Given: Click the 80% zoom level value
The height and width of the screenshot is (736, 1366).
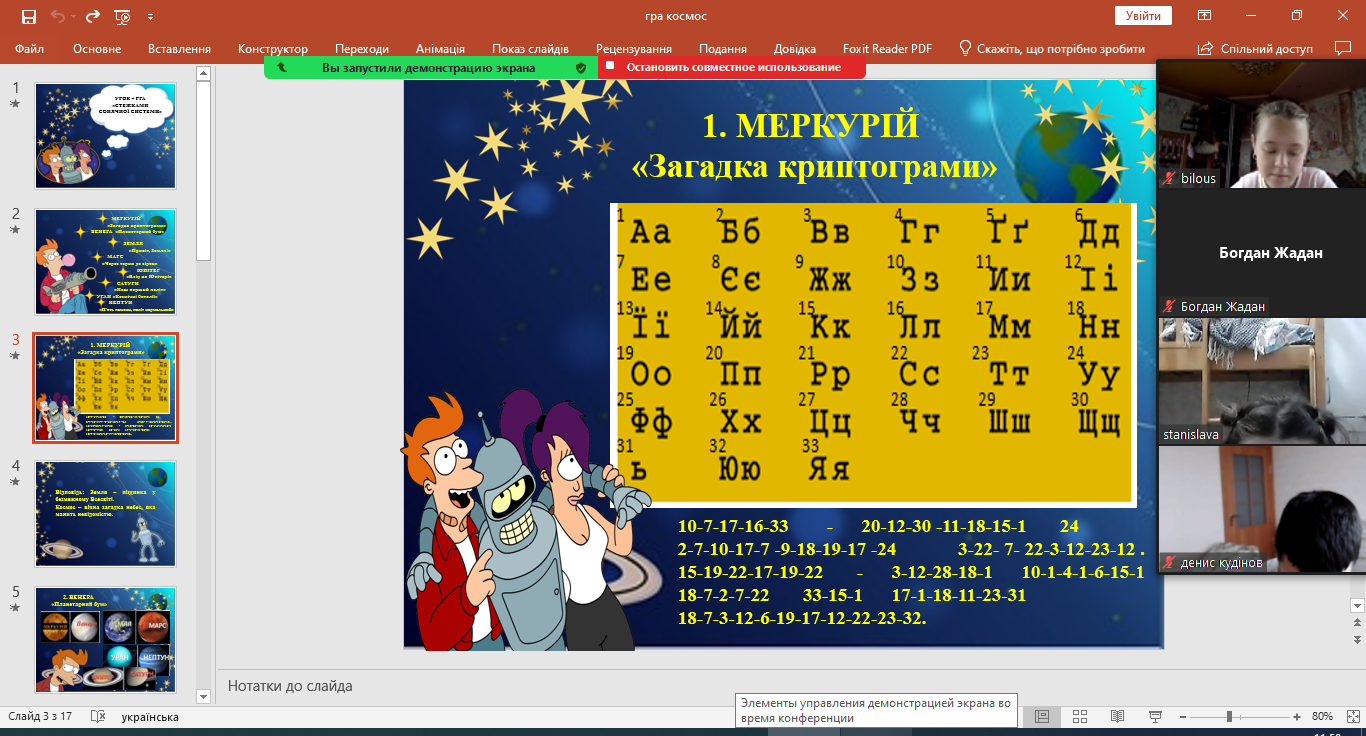Looking at the screenshot, I should [1322, 717].
